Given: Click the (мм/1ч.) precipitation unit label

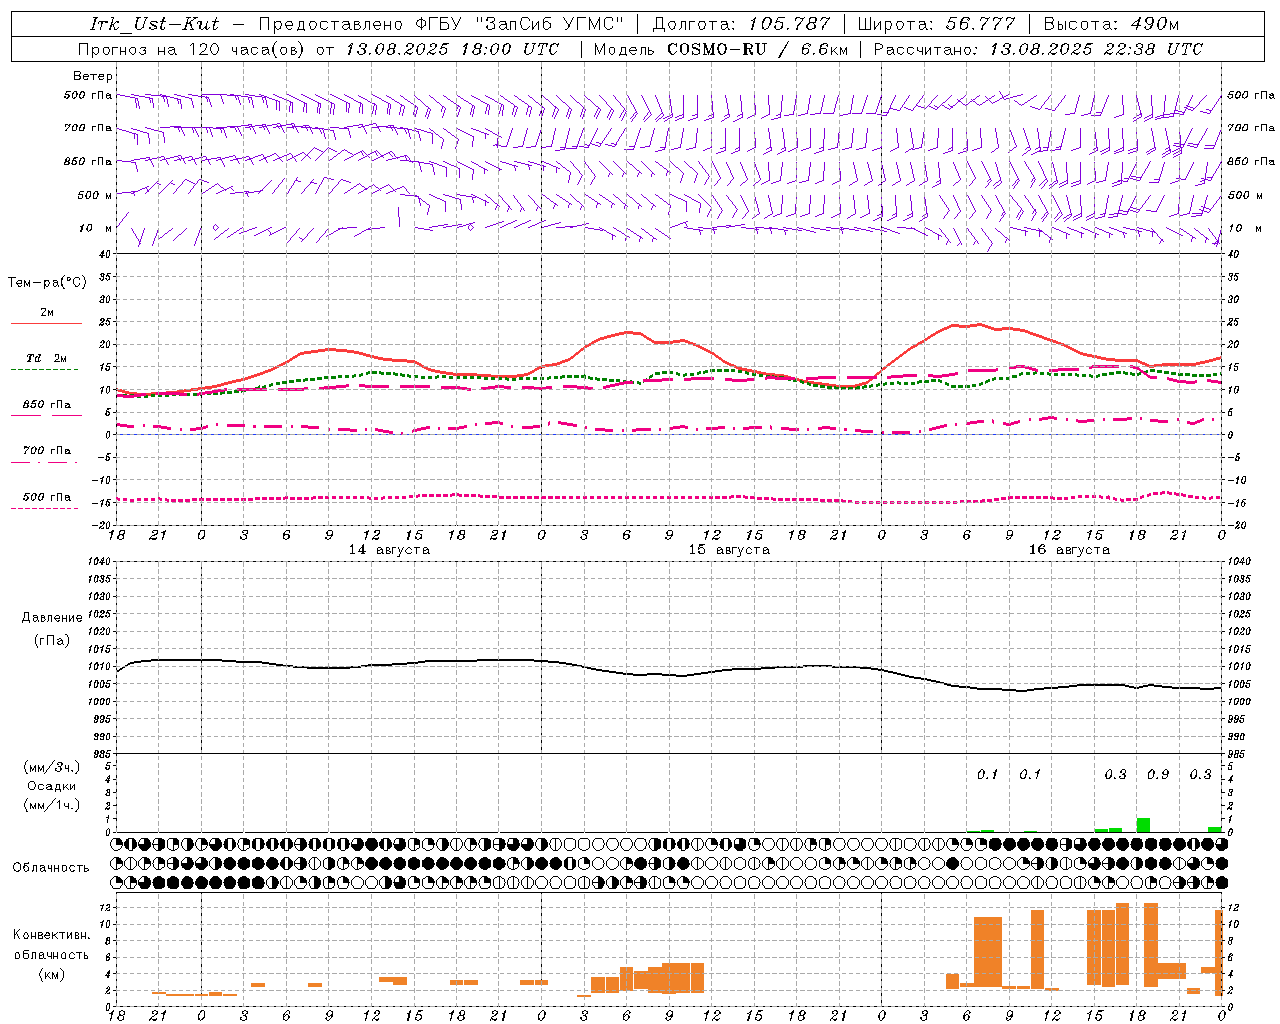Looking at the screenshot, I should pyautogui.click(x=52, y=805).
